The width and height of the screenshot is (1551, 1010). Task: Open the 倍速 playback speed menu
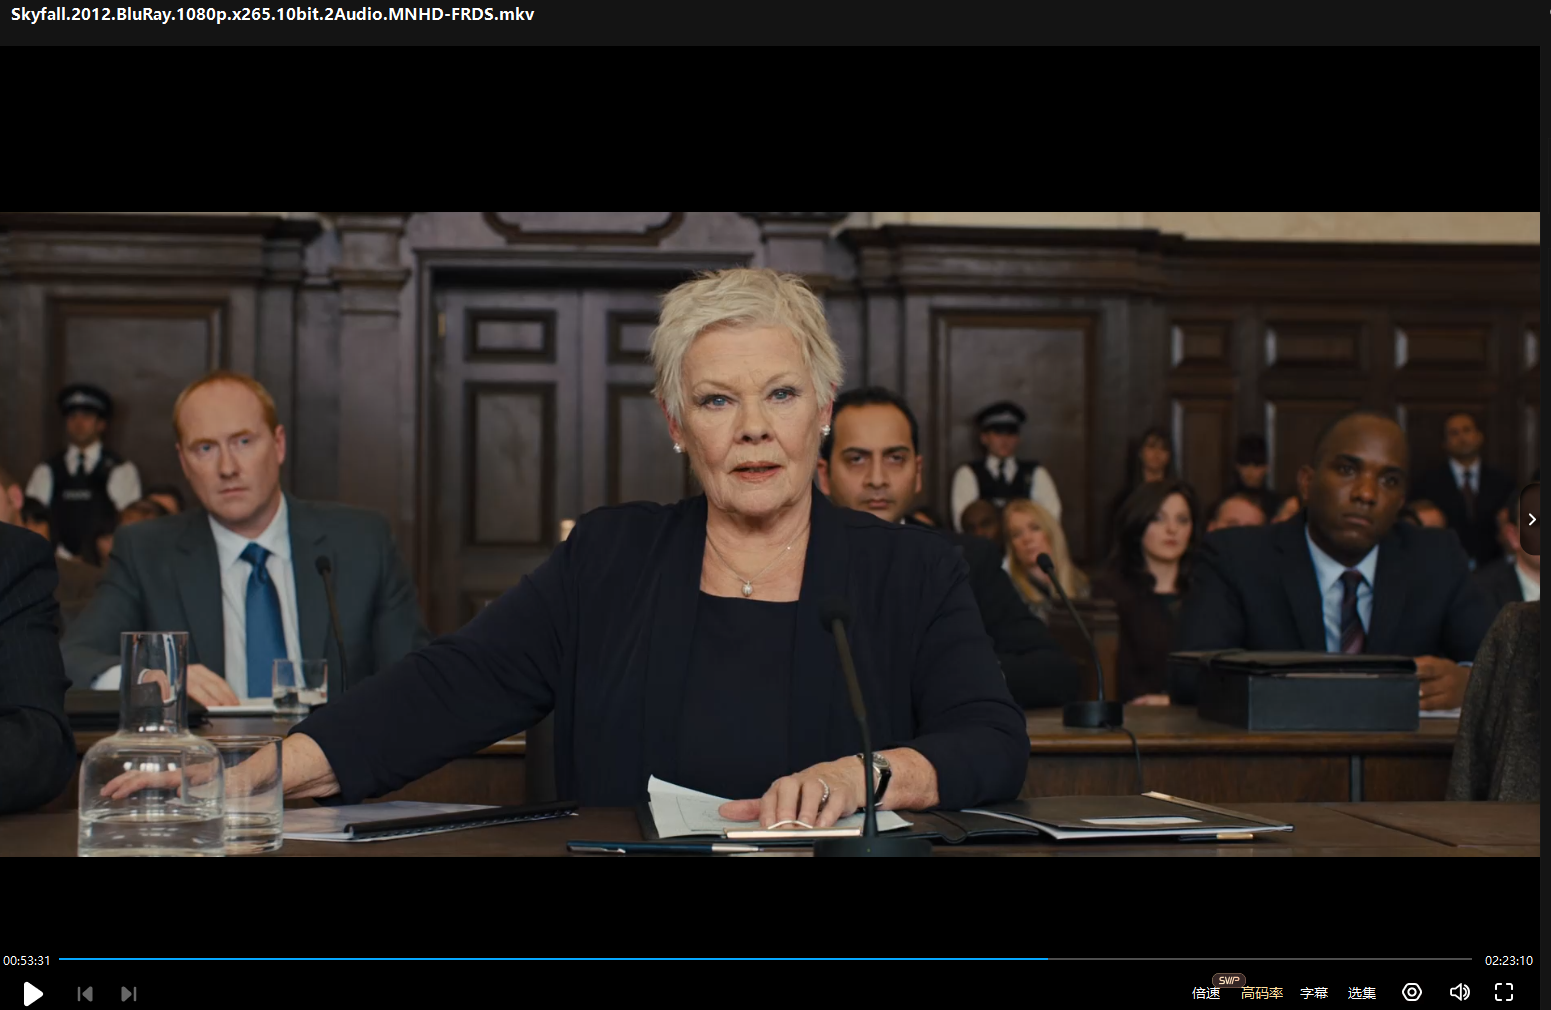click(1206, 993)
